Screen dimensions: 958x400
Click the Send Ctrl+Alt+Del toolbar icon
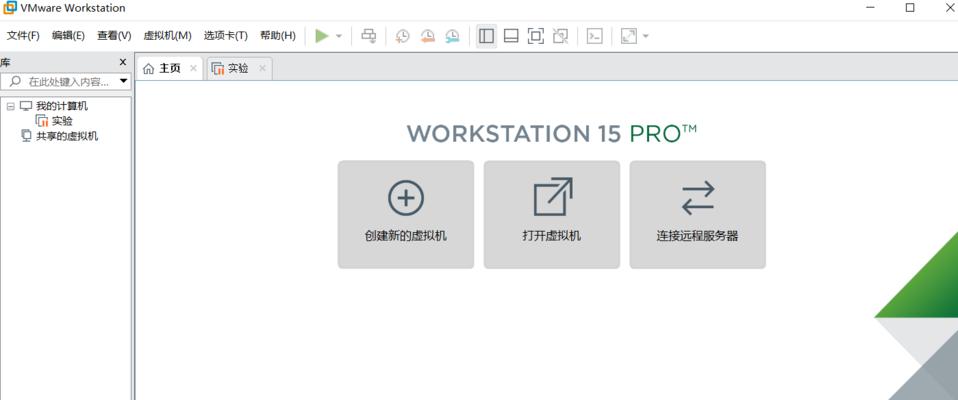point(368,36)
